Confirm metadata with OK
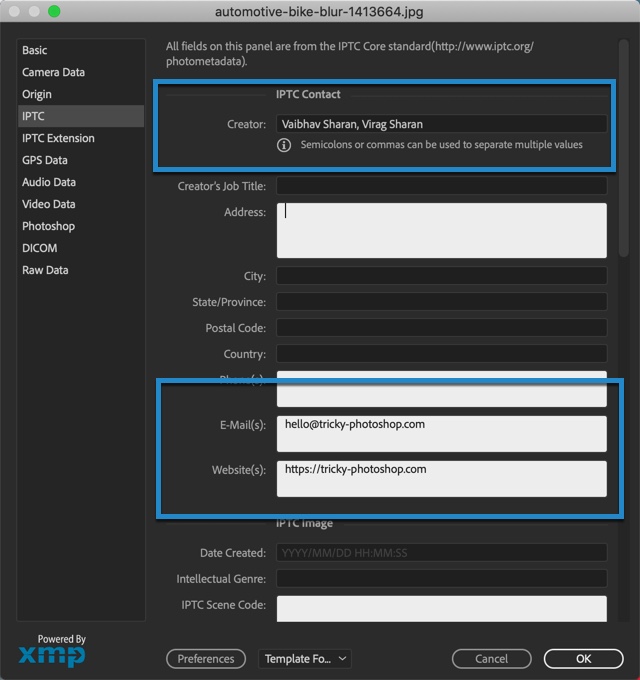 (x=584, y=659)
